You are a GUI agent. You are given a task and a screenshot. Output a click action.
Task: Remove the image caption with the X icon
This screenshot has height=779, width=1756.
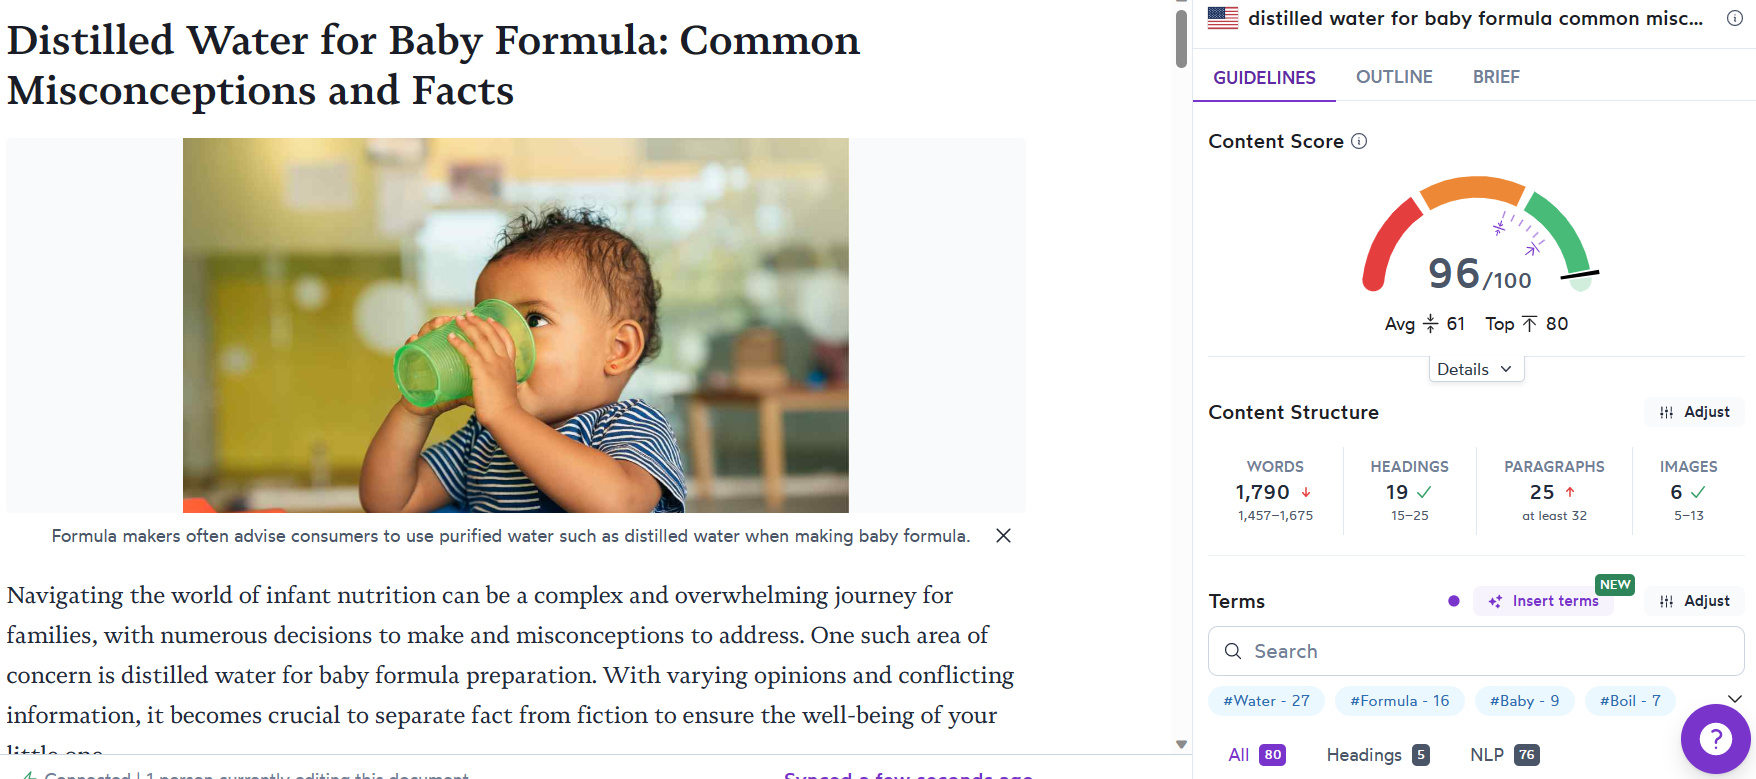click(x=1003, y=536)
